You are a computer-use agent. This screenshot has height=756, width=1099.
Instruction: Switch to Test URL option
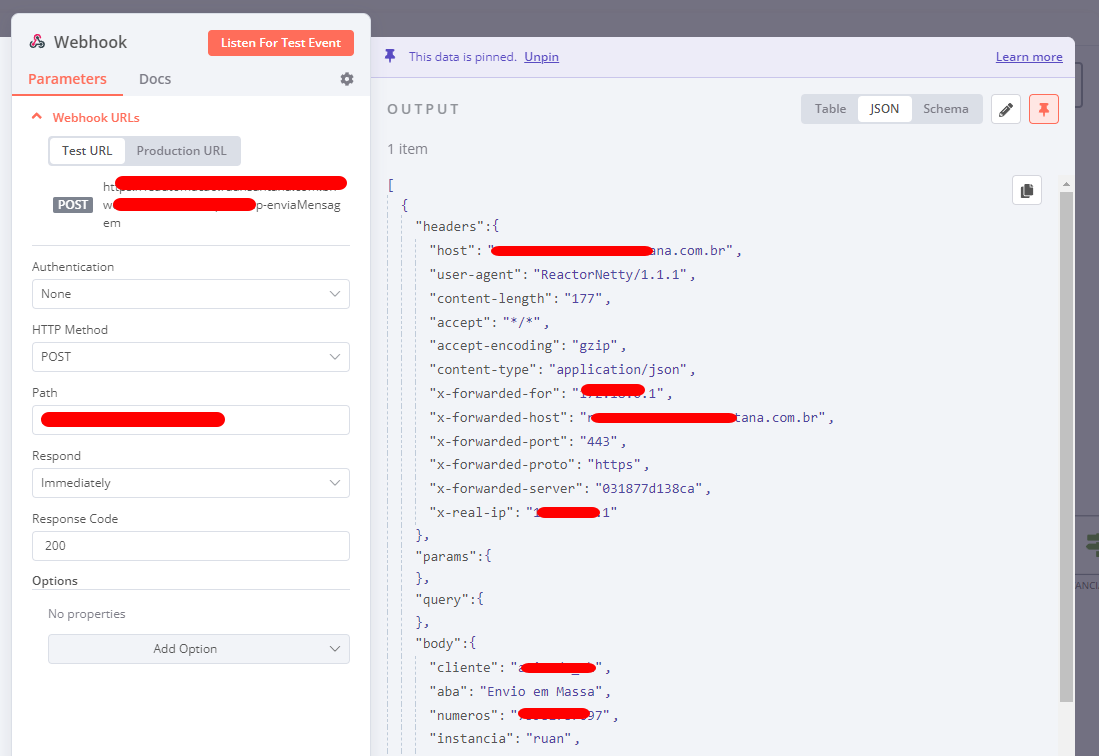point(87,151)
